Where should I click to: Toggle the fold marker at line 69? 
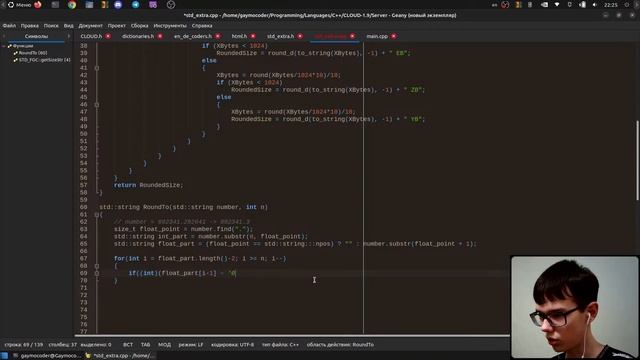tap(97, 273)
